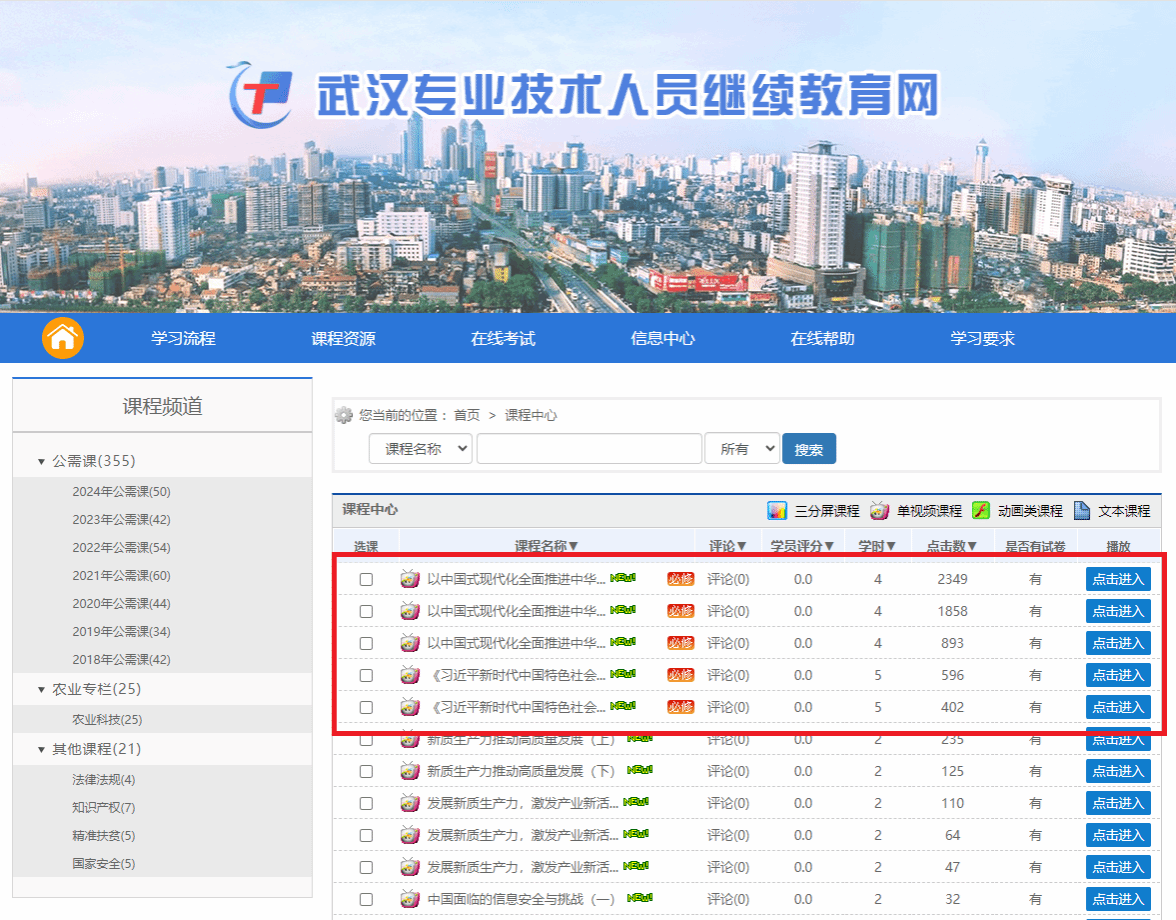Viewport: 1176px width, 920px height.
Task: Check the box for 中国面临的信息安全与挑战（一）
Action: tap(366, 899)
